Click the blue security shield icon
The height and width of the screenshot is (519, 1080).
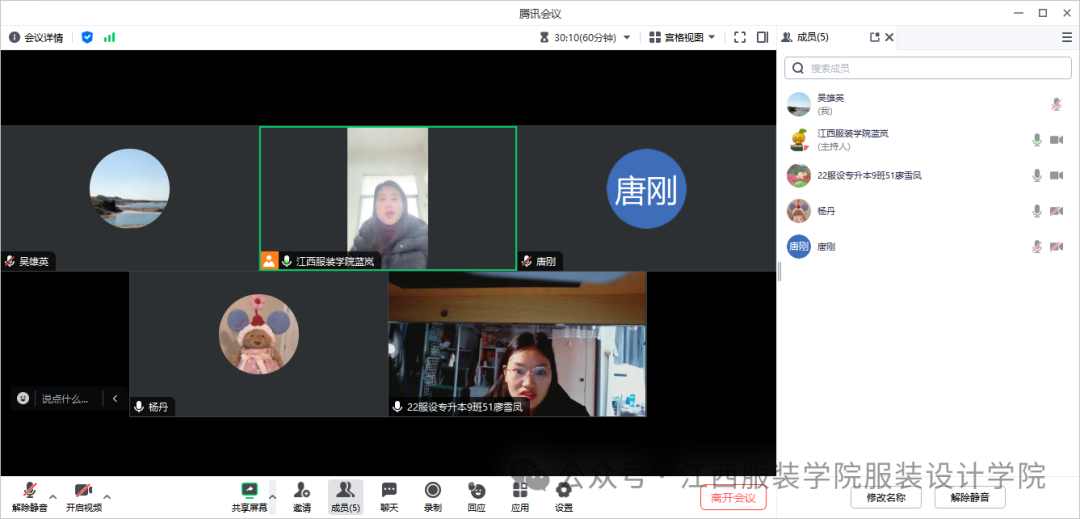click(x=87, y=37)
